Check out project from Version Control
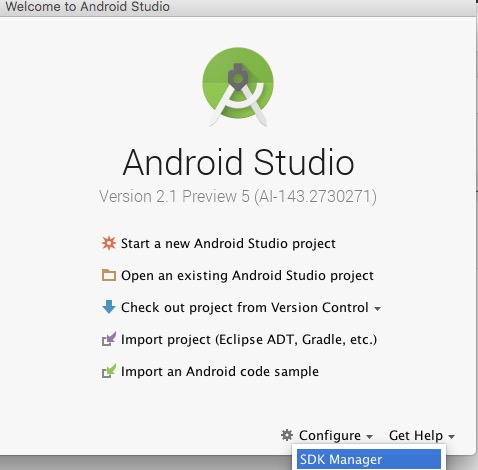Image resolution: width=478 pixels, height=470 pixels. tap(245, 307)
